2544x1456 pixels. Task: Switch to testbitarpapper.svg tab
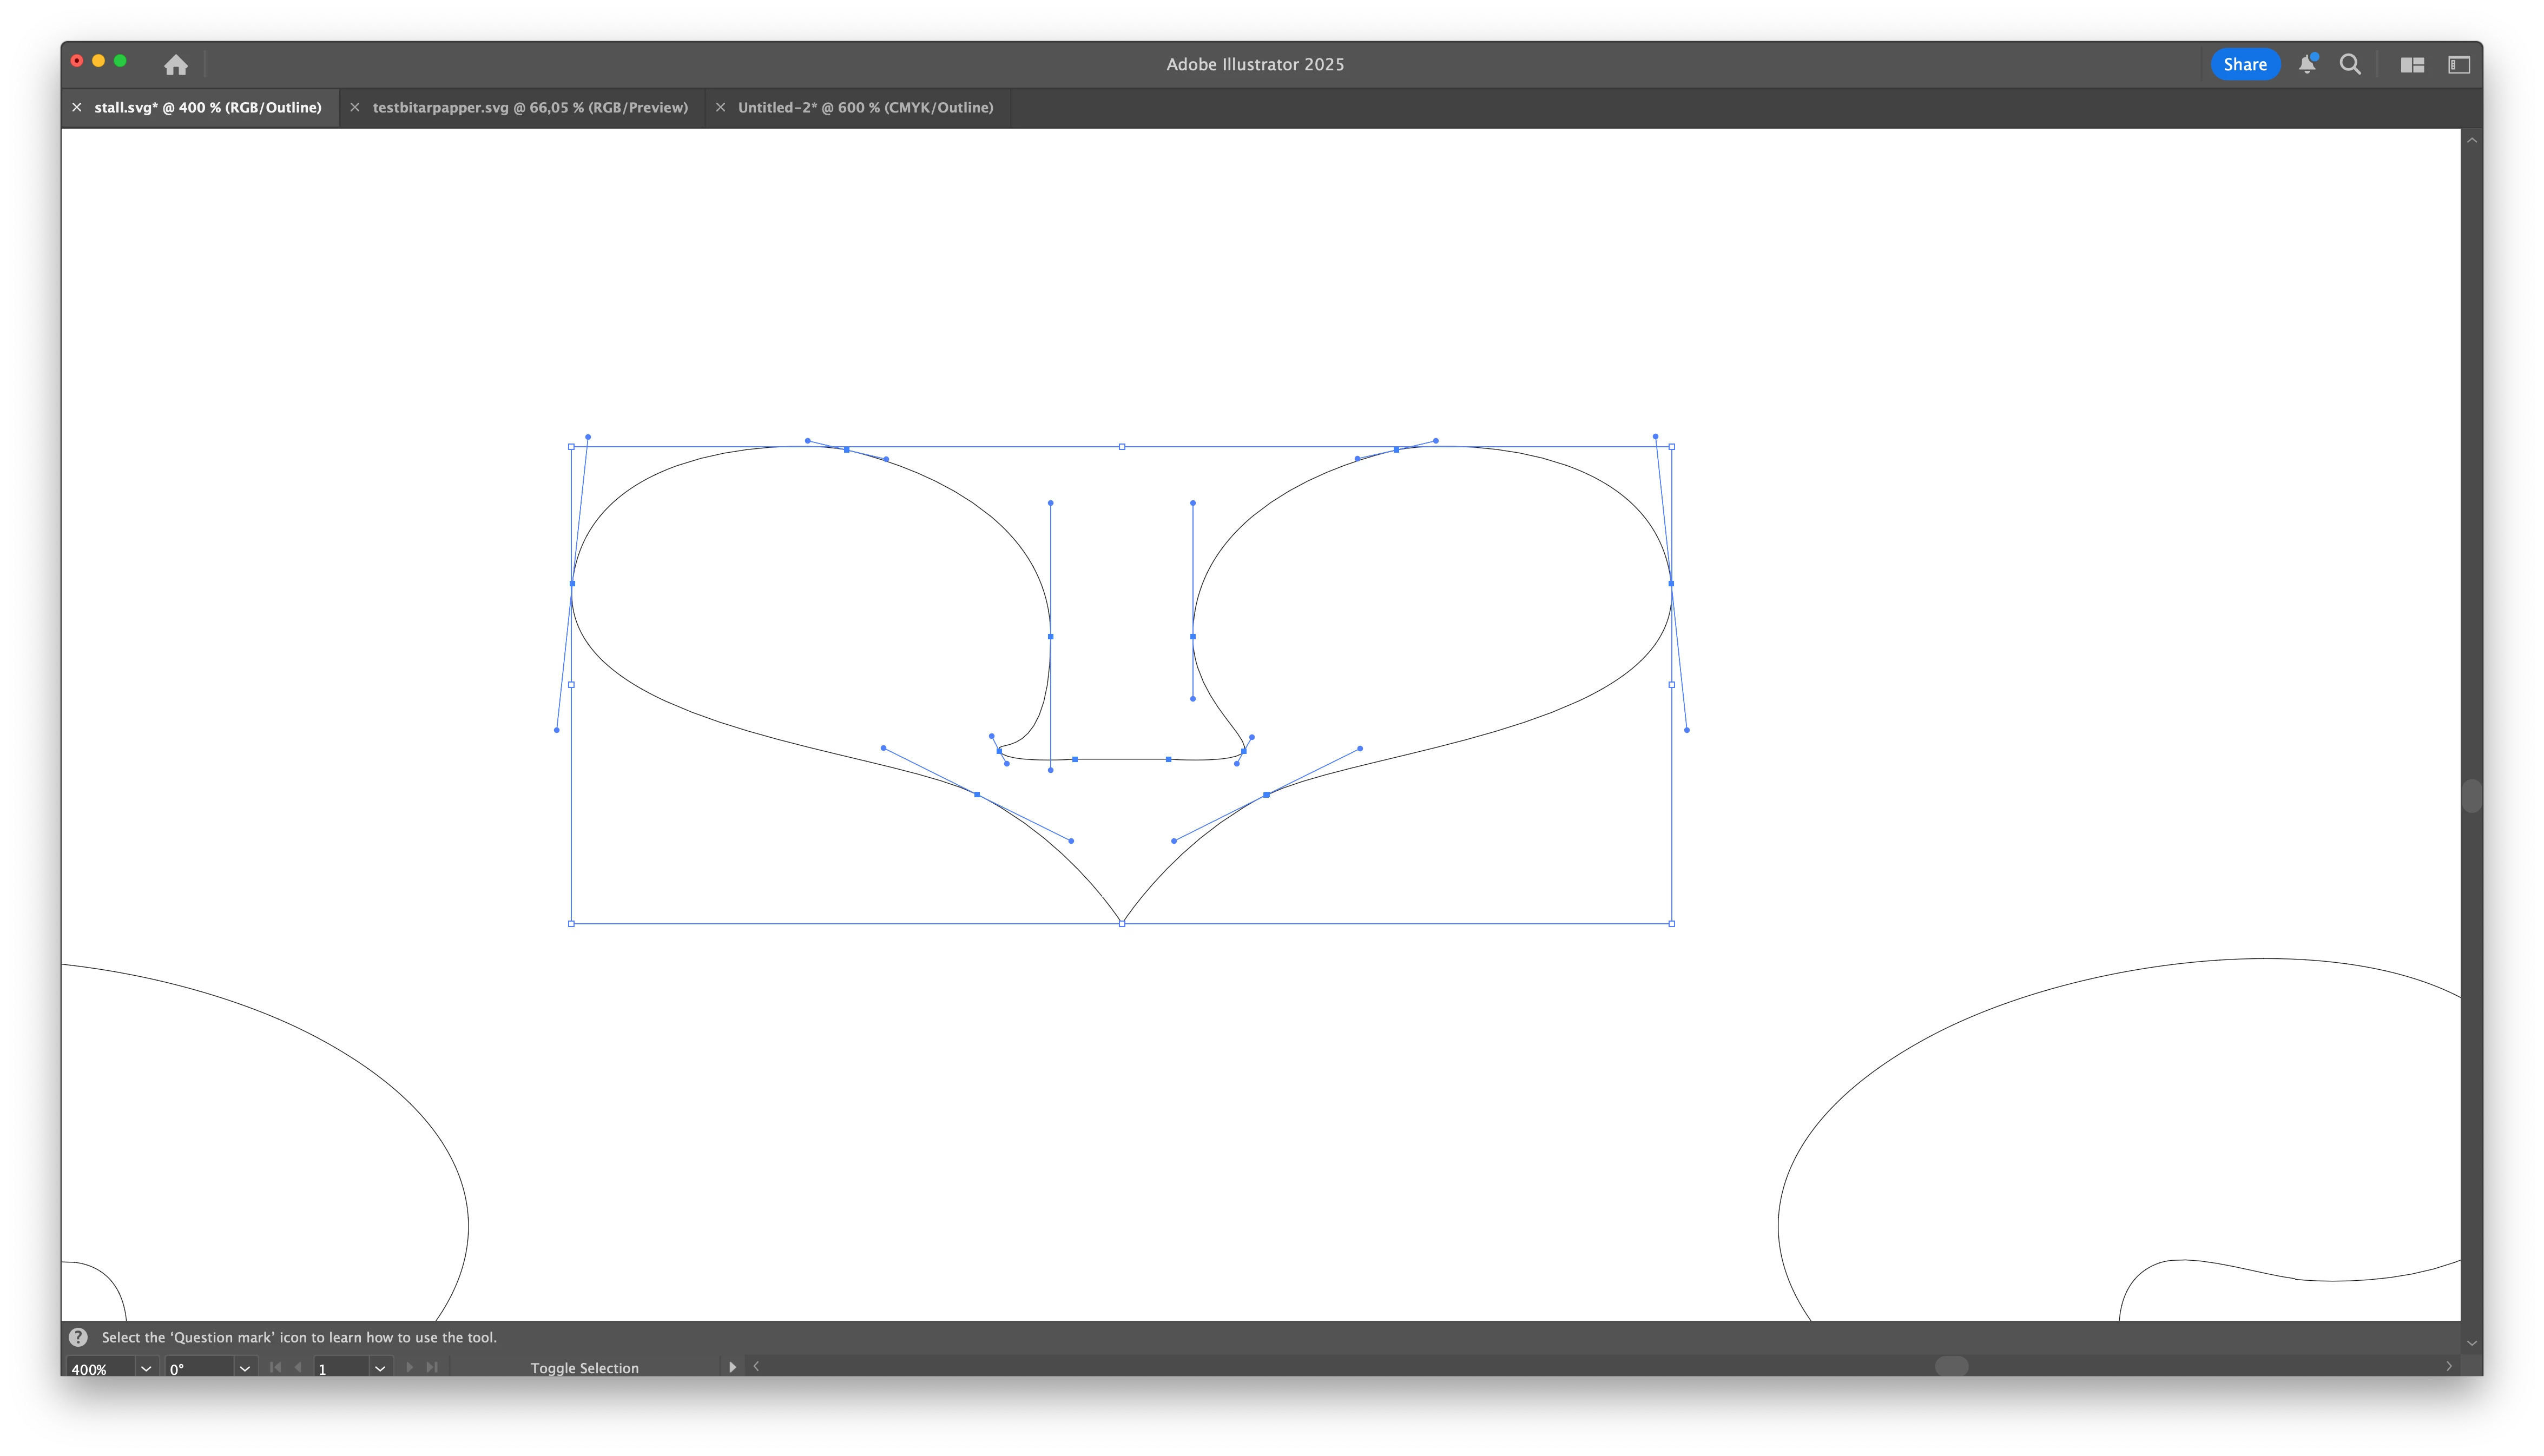530,107
